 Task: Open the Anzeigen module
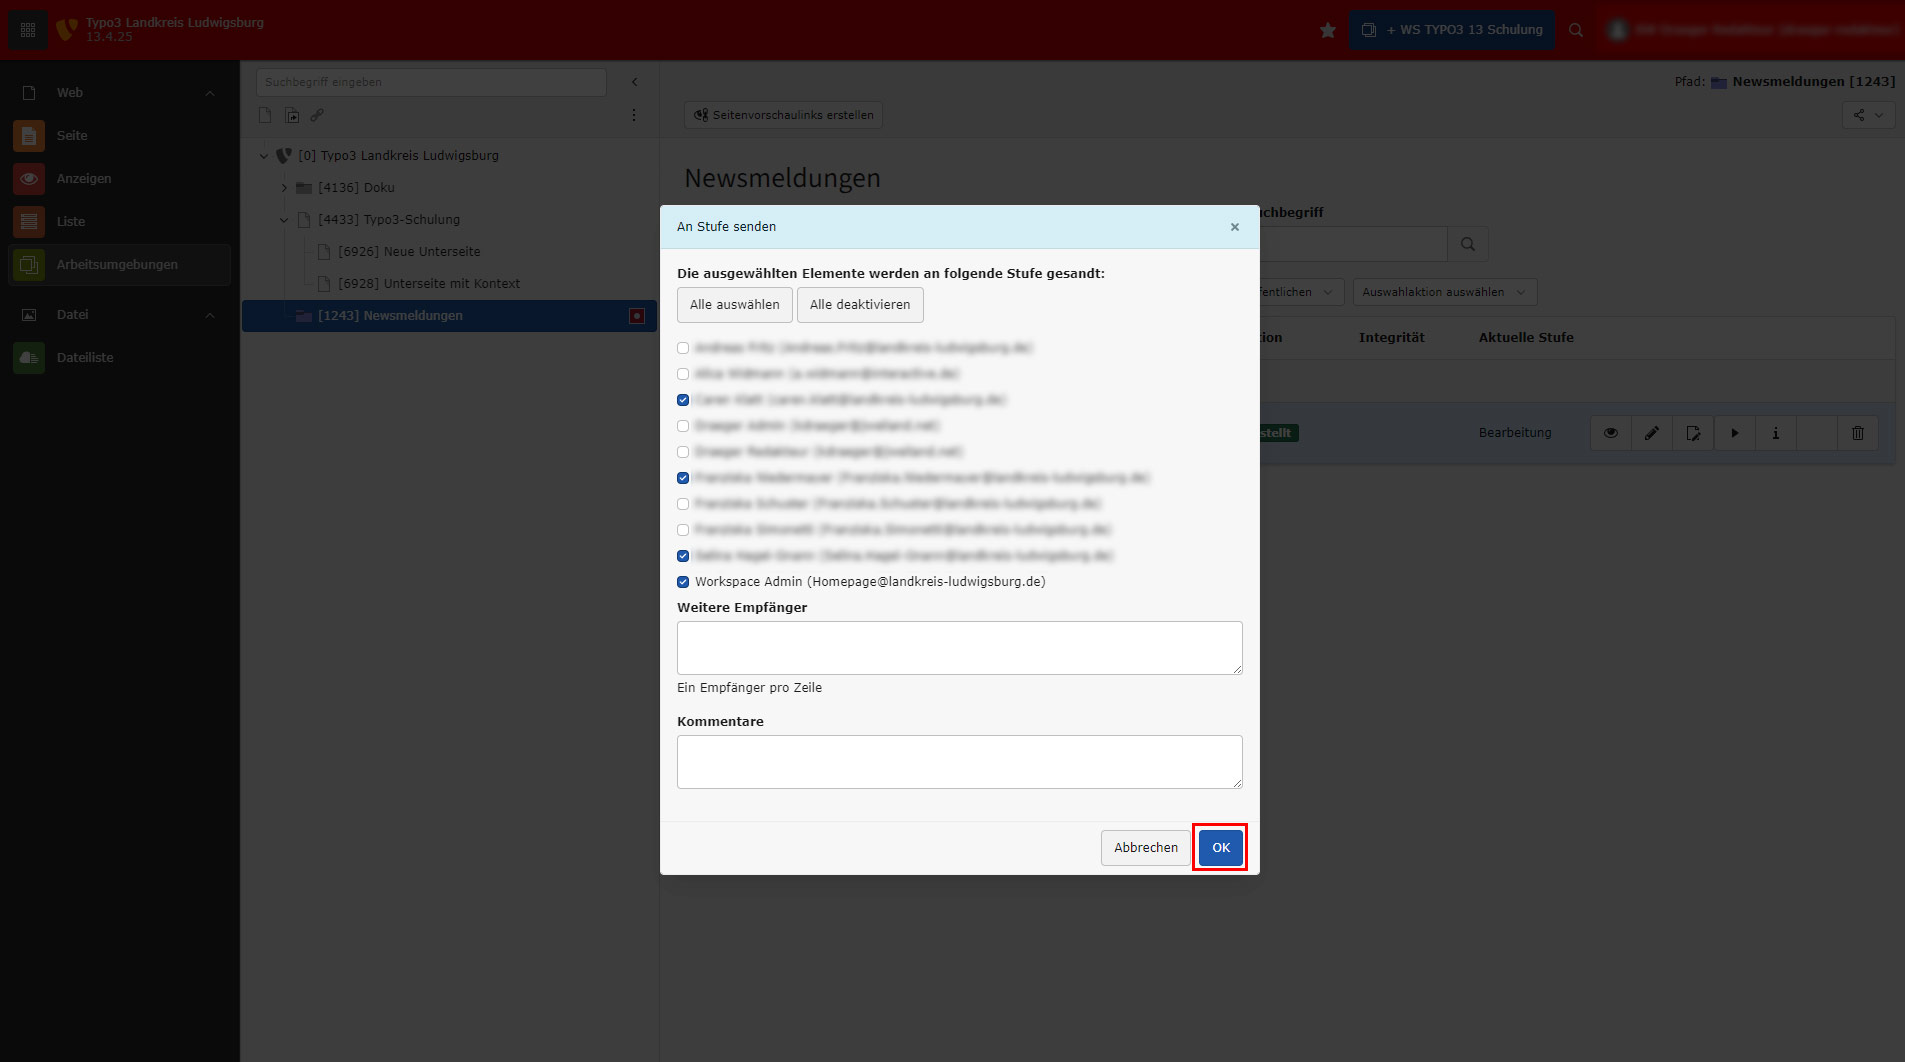point(84,179)
